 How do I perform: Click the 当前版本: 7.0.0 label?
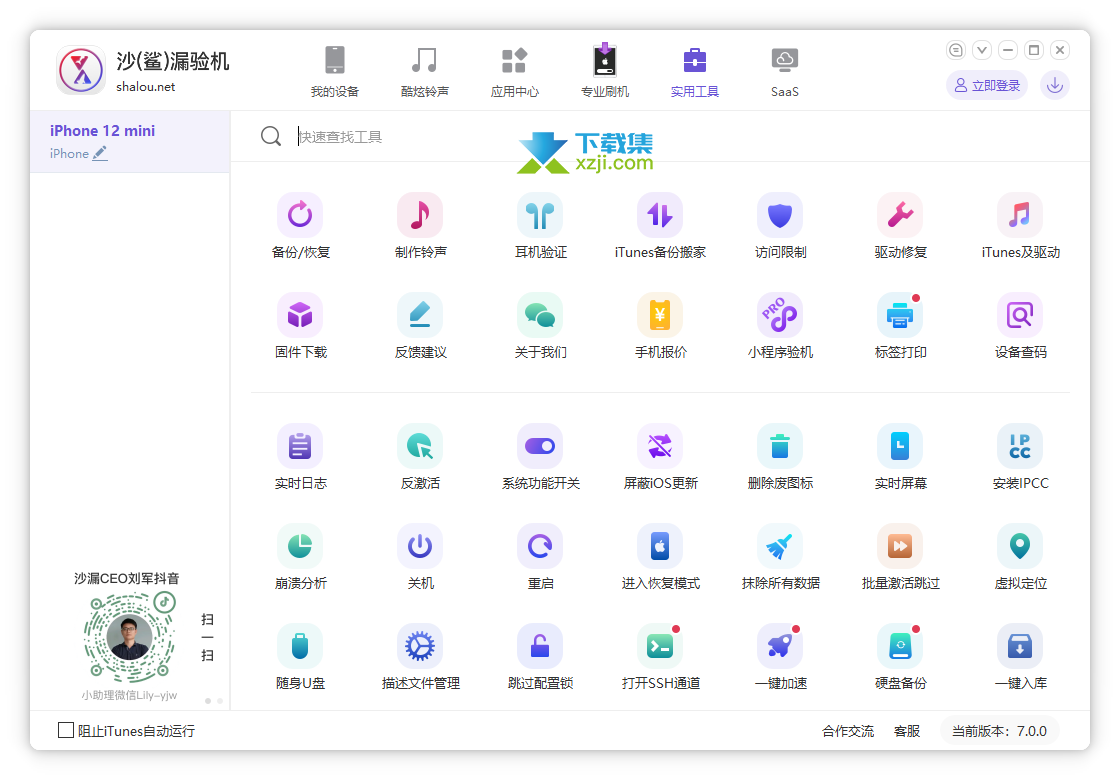pyautogui.click(x=999, y=731)
